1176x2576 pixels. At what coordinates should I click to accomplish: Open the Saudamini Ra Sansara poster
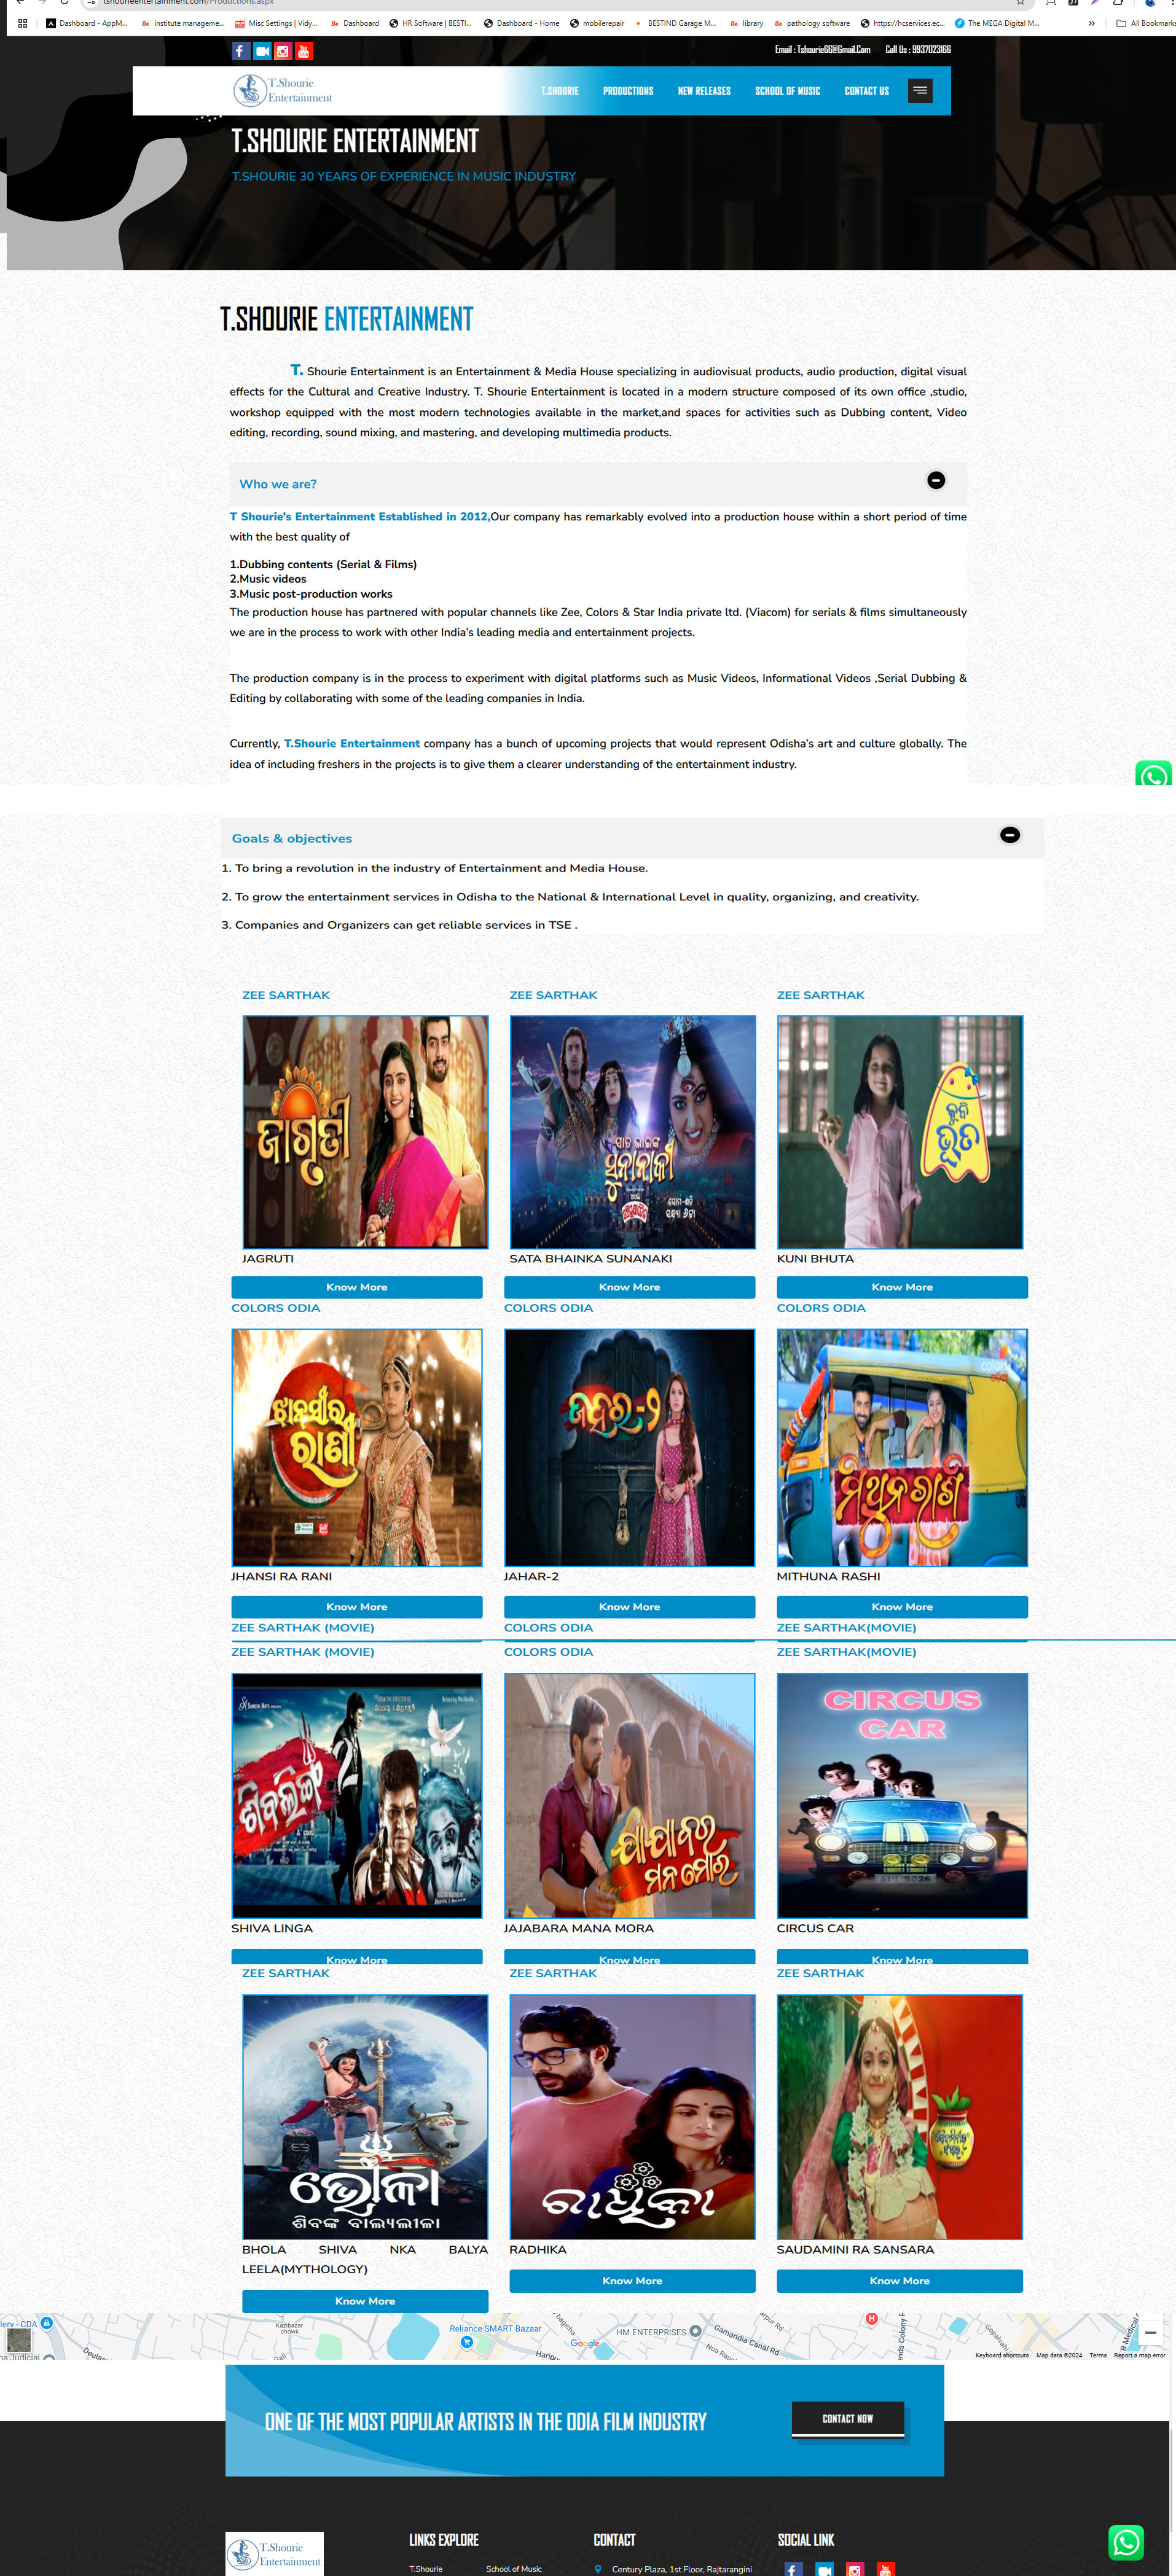[900, 2117]
